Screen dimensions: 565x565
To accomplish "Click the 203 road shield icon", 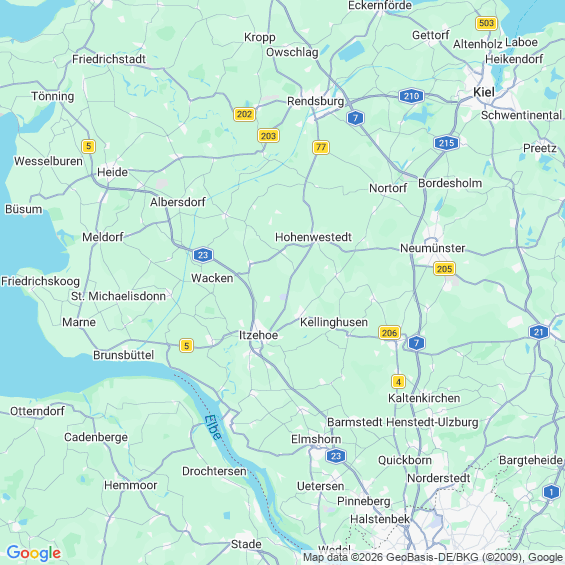I will click(x=268, y=136).
